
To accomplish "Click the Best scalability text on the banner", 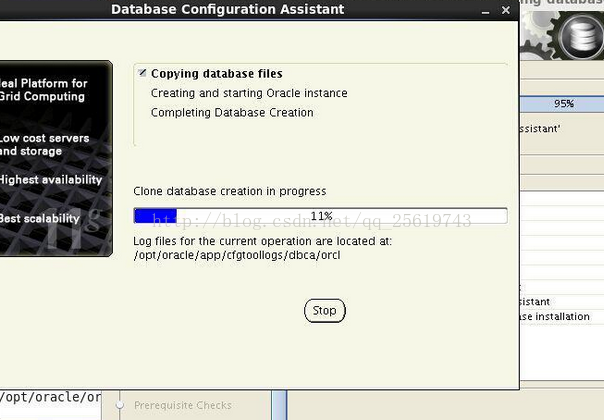I will click(39, 218).
